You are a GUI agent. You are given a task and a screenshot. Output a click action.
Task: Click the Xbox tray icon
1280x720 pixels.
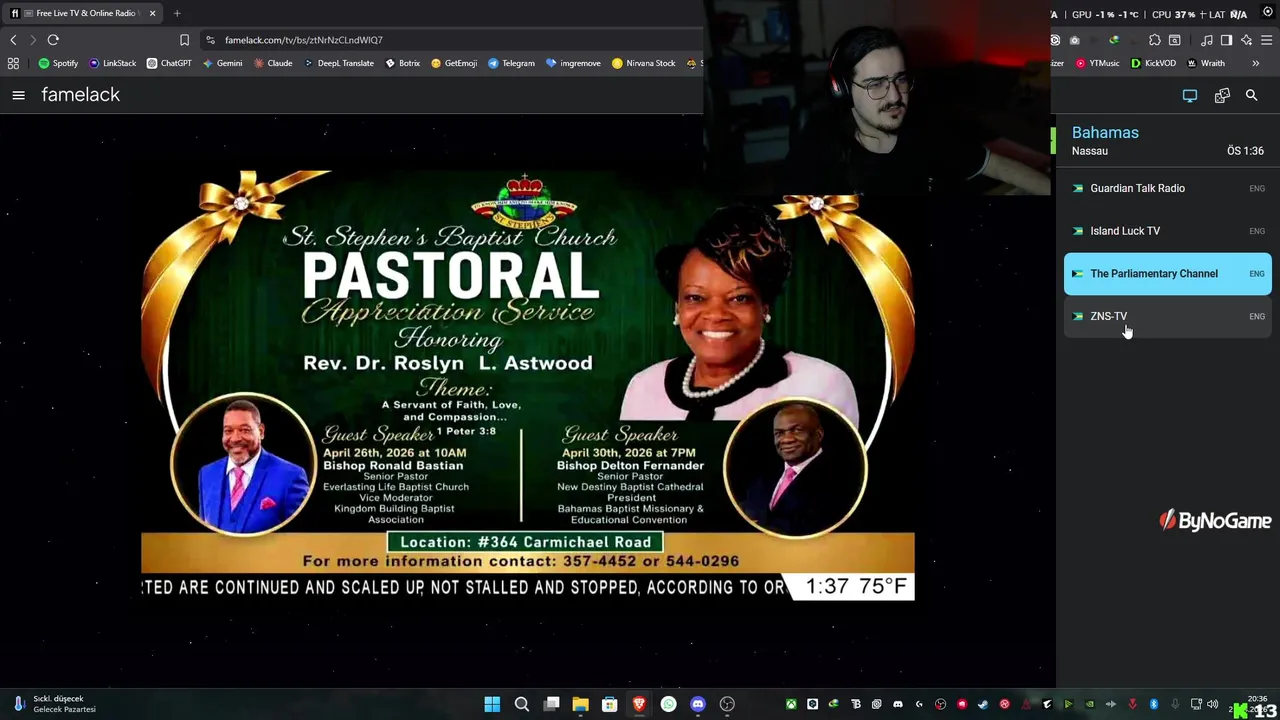[791, 704]
